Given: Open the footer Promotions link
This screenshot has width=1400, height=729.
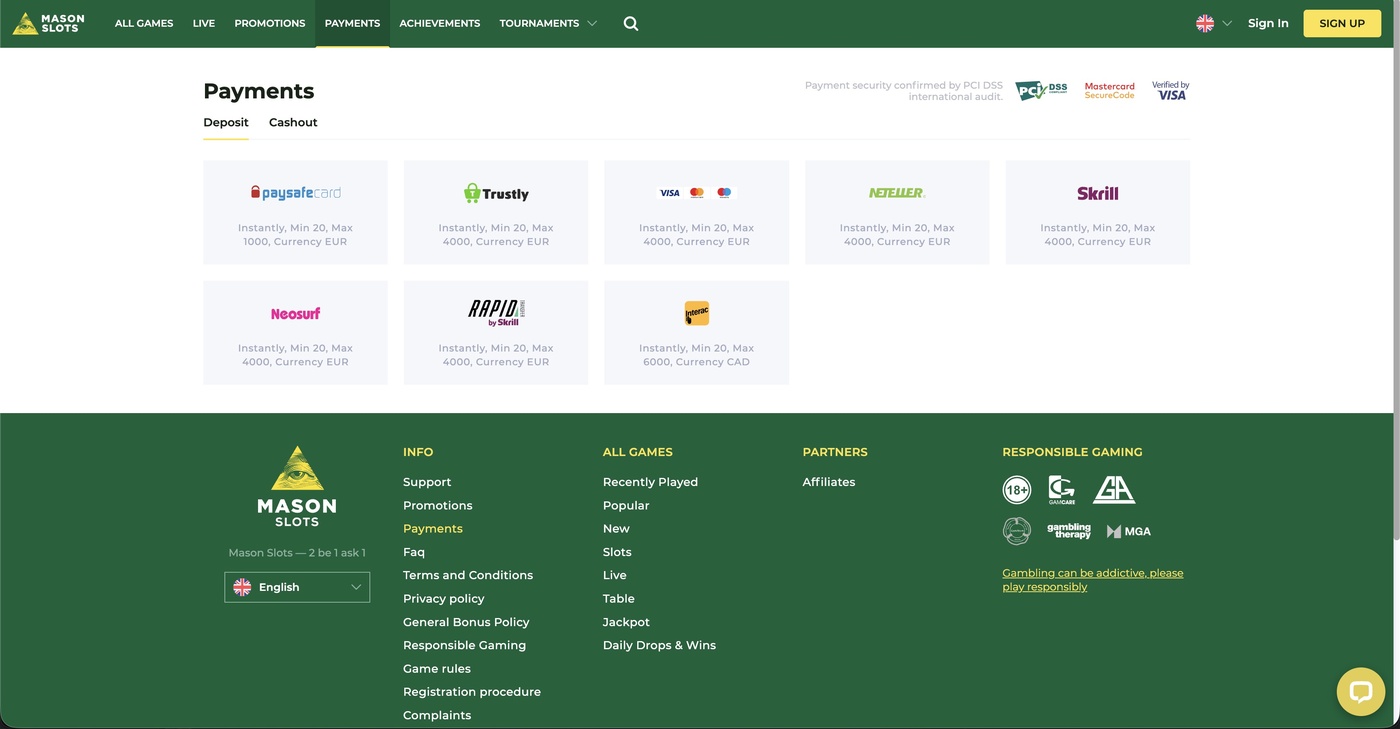Looking at the screenshot, I should point(438,506).
